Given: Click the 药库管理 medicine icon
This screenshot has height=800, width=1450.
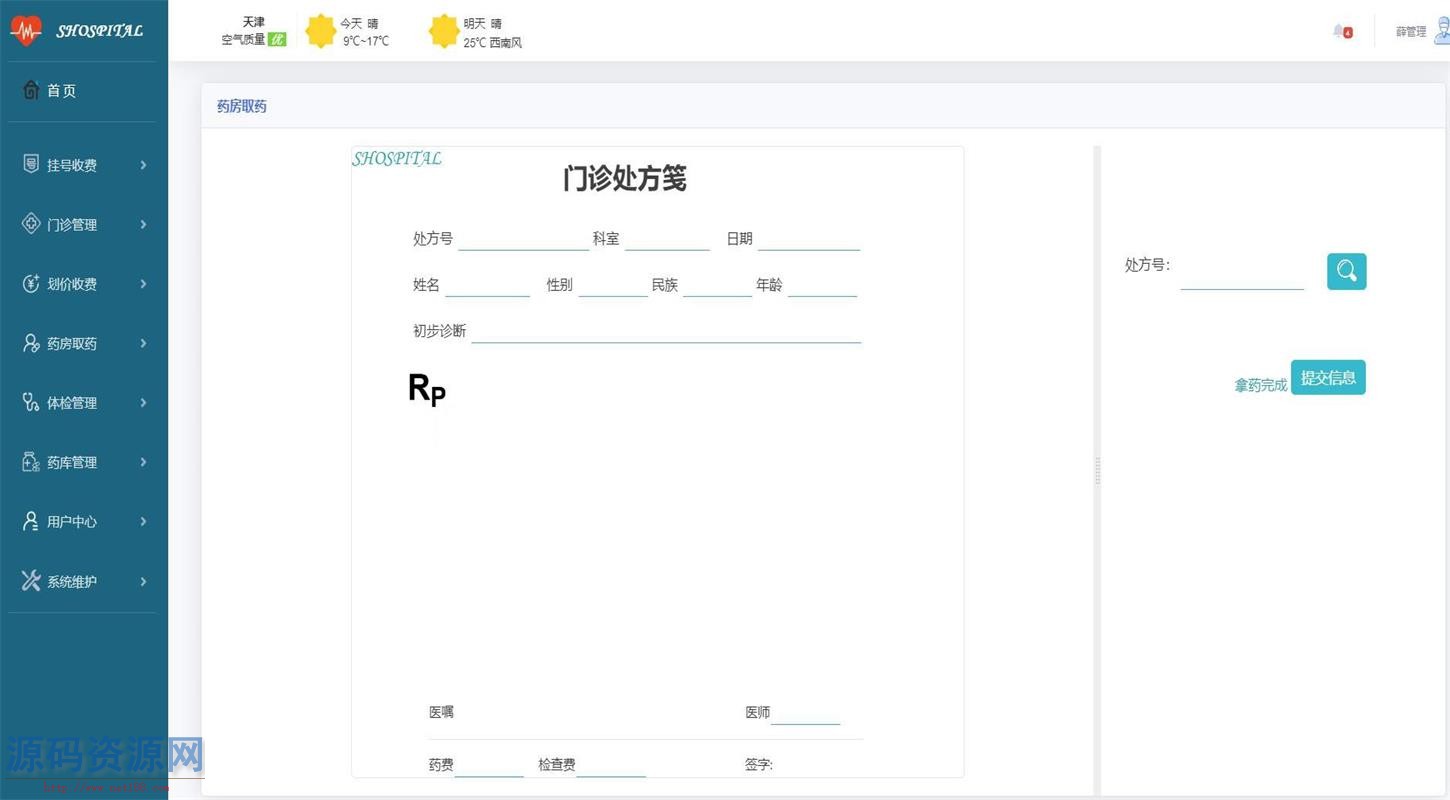Looking at the screenshot, I should click(31, 462).
